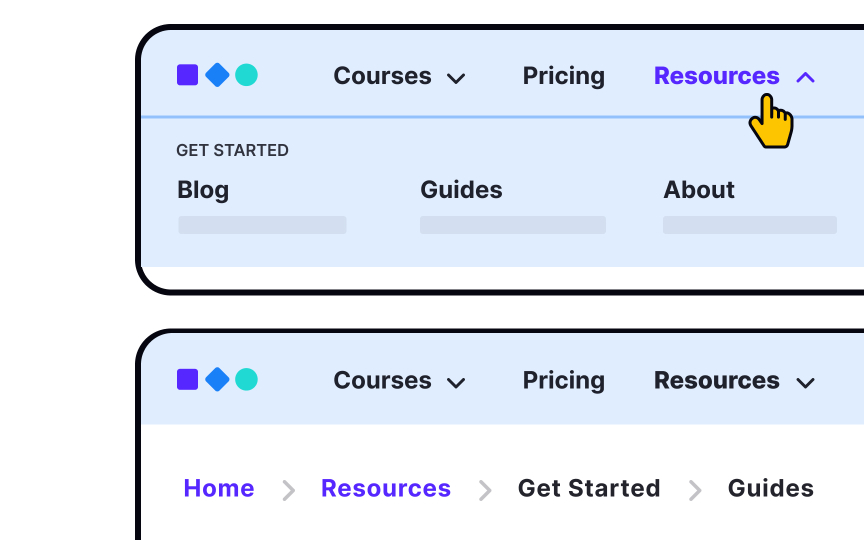Click the Guides breadcrumb item

pos(770,488)
